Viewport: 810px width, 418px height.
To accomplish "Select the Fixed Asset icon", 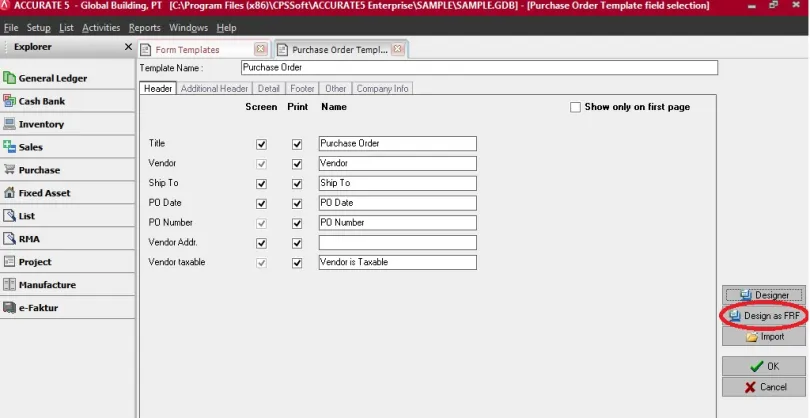I will (10, 193).
